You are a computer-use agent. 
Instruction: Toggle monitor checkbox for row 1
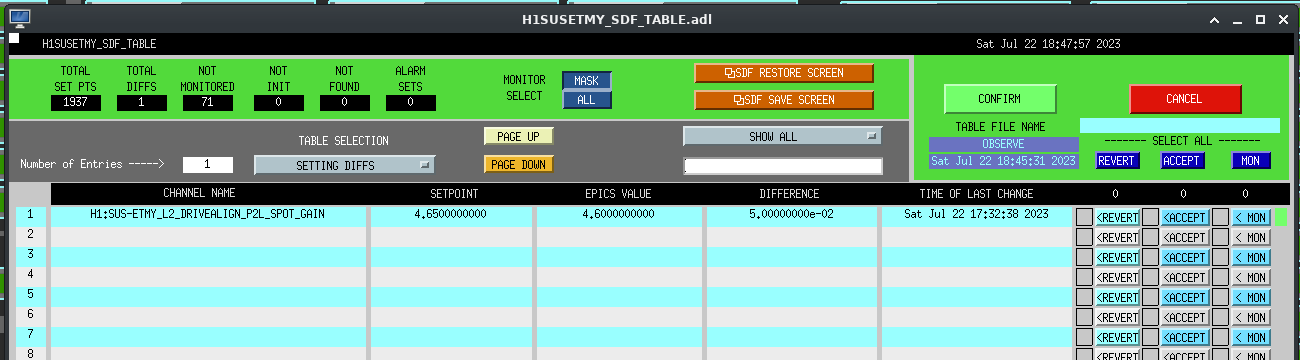[x=1220, y=217]
